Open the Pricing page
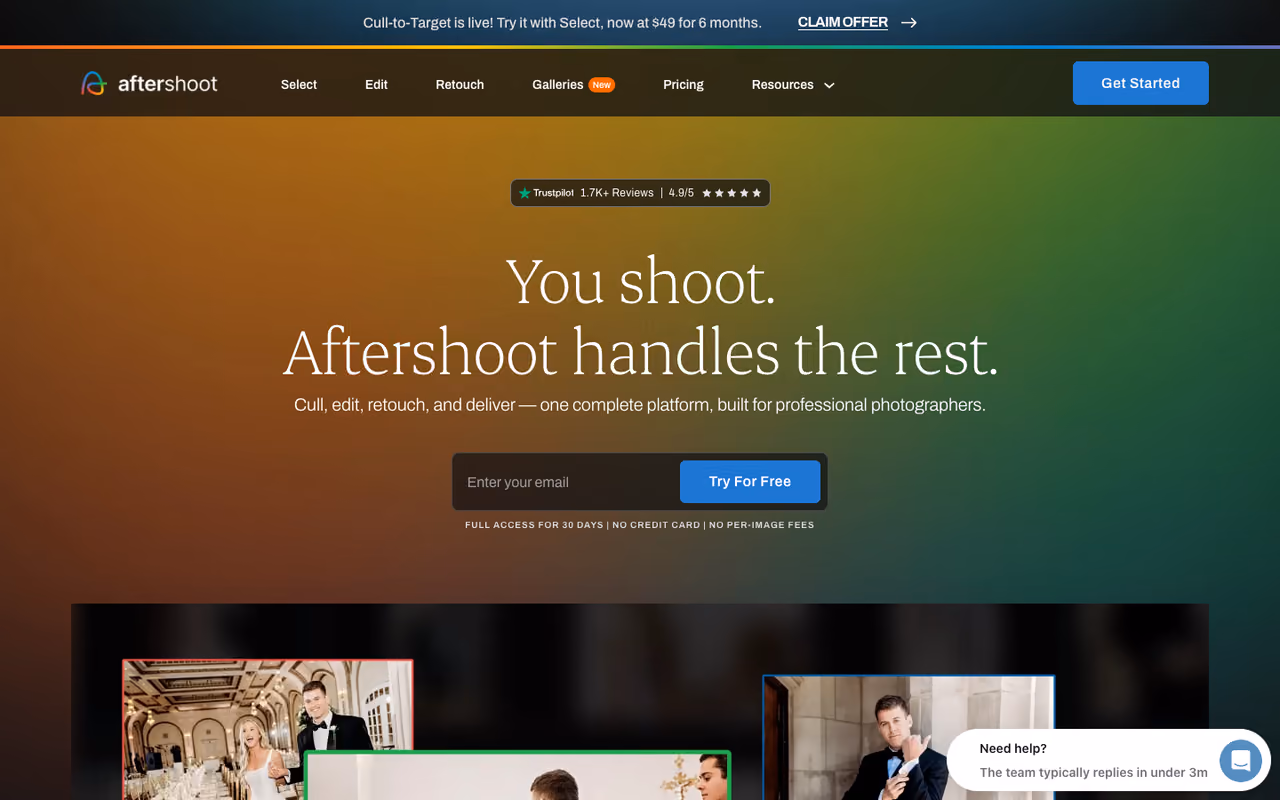Viewport: 1280px width, 800px height. (x=683, y=85)
